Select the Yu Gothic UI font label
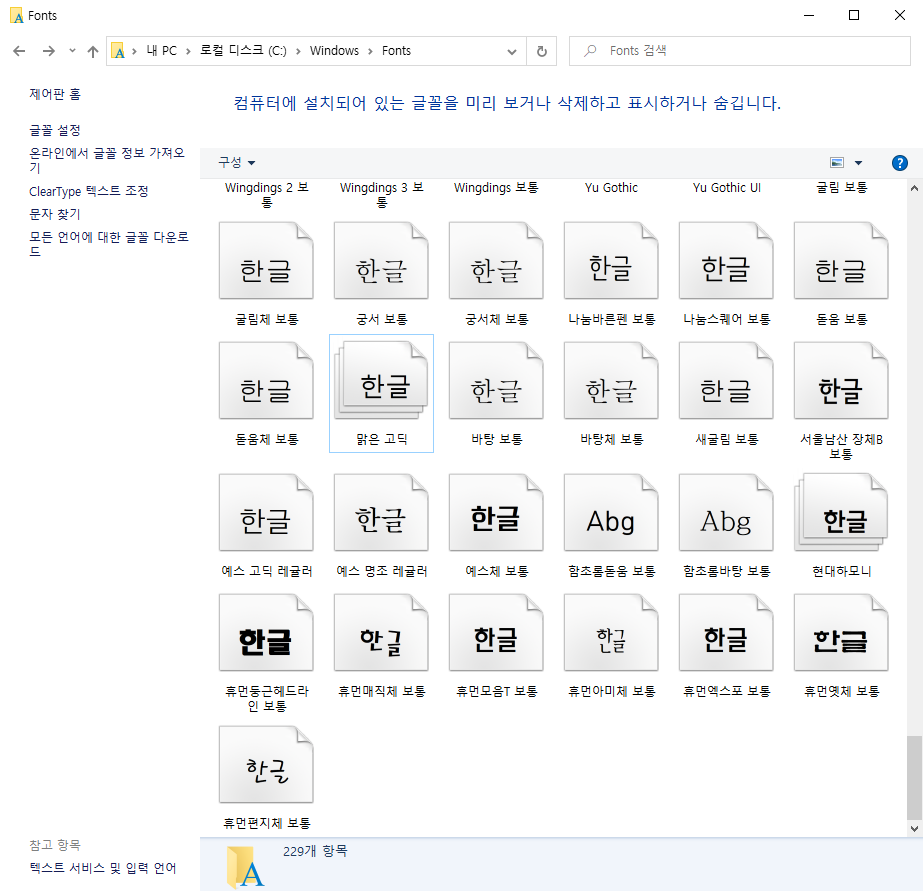This screenshot has width=923, height=891. coord(726,188)
